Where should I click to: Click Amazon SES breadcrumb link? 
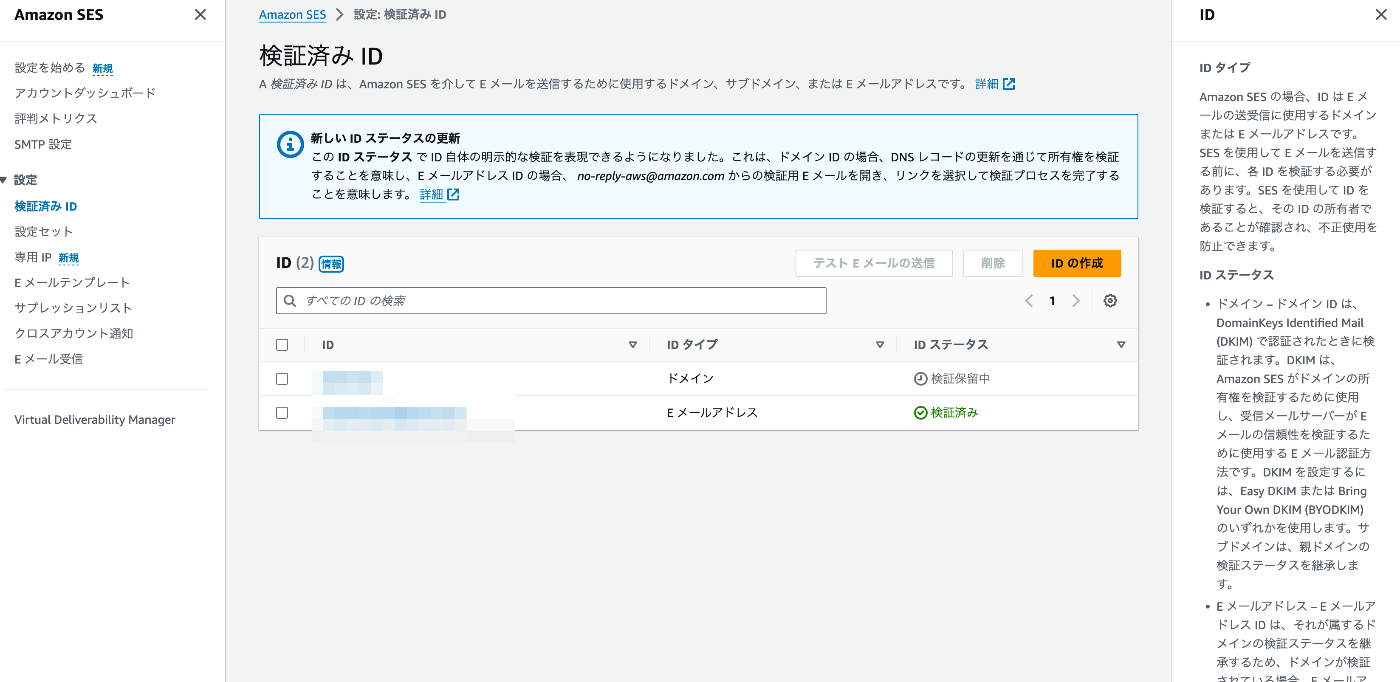(293, 15)
